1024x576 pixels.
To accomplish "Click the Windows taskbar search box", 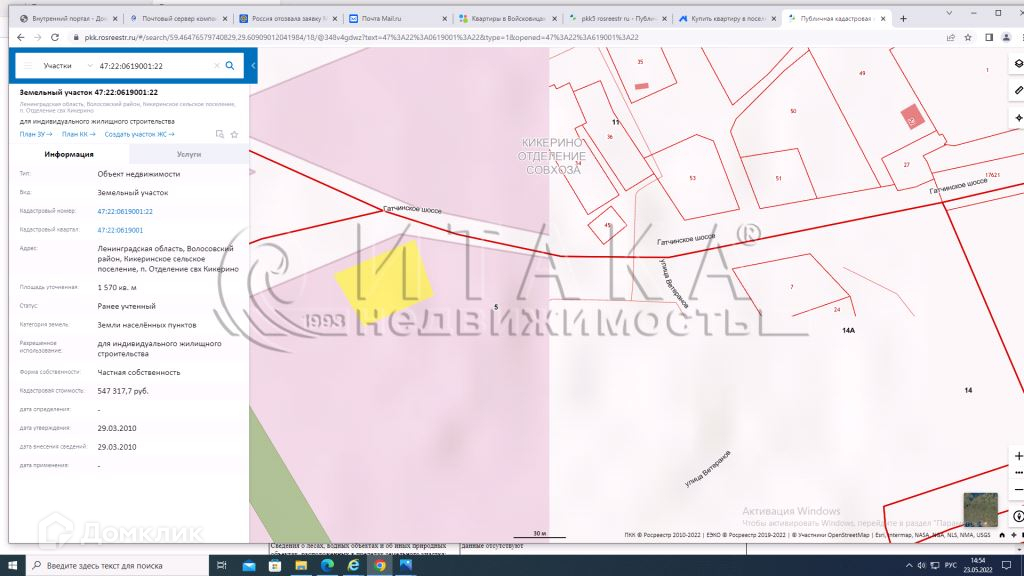I will coord(118,565).
